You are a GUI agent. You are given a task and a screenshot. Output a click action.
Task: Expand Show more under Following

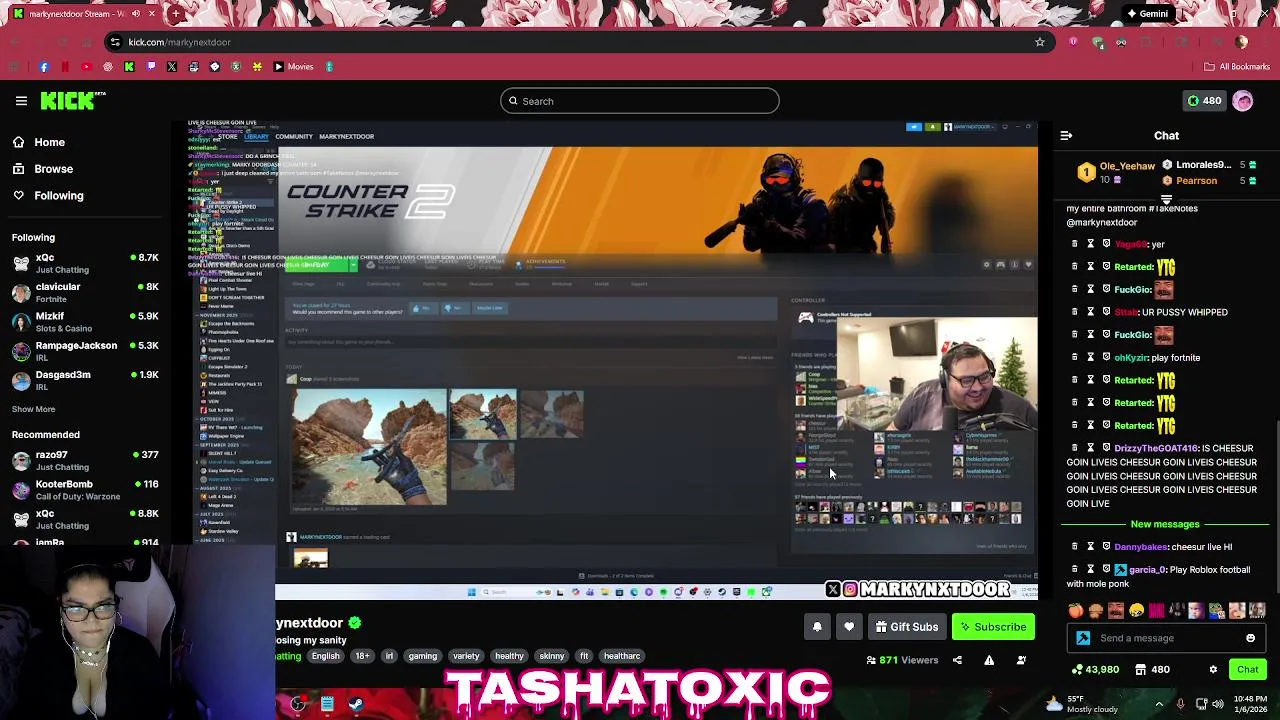34,409
